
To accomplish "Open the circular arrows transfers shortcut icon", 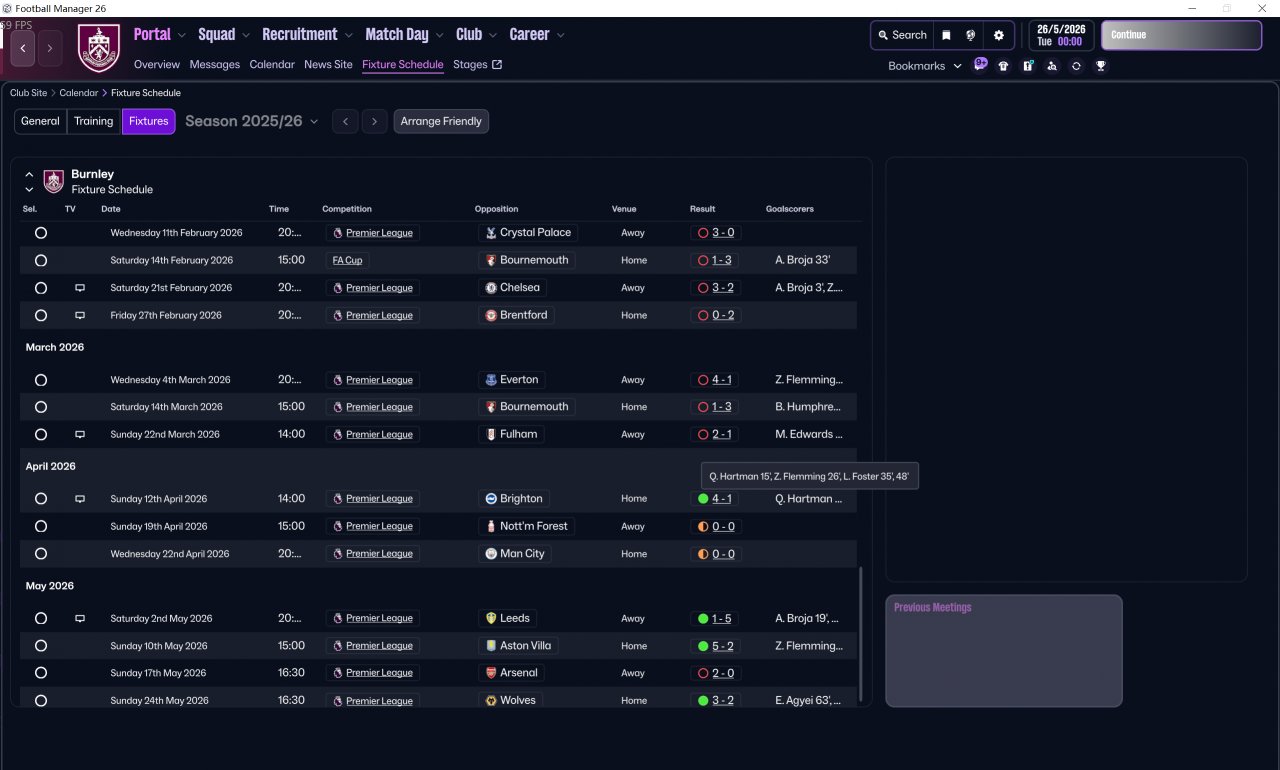I will [1076, 66].
